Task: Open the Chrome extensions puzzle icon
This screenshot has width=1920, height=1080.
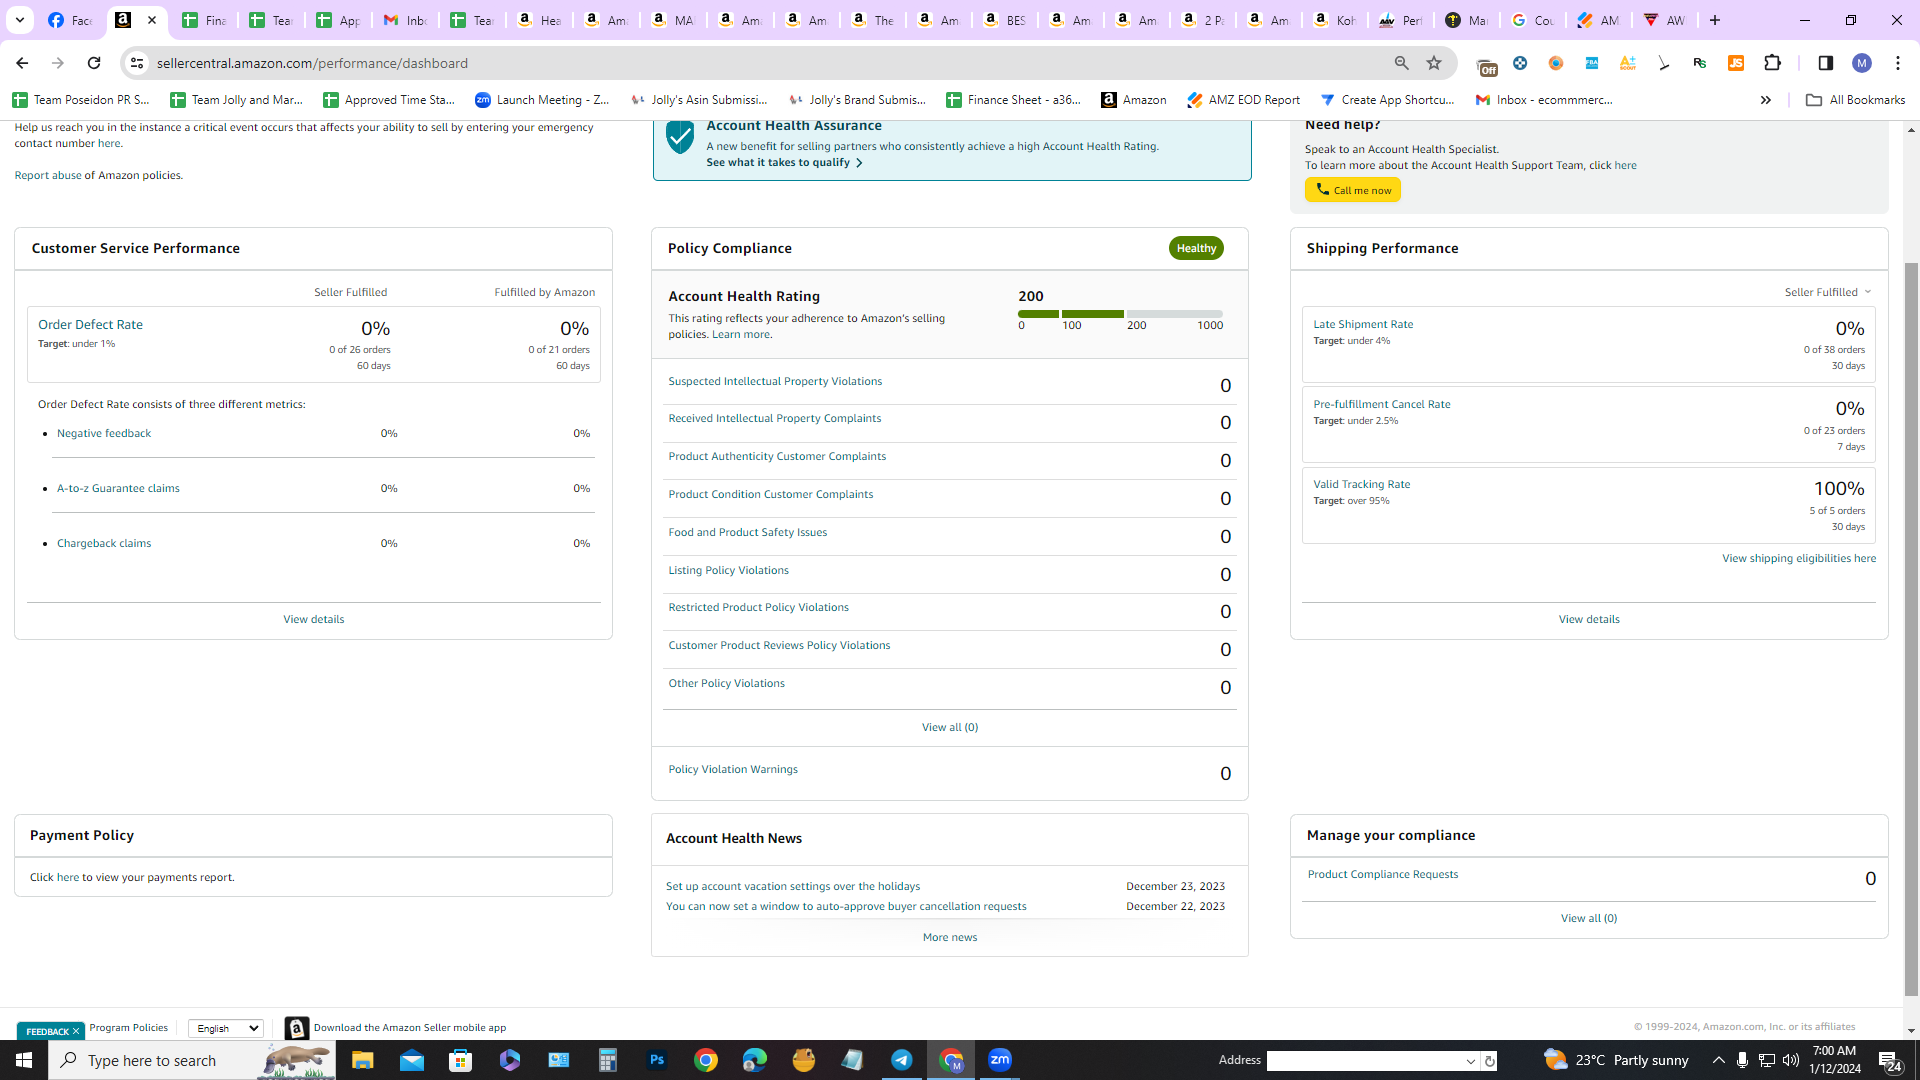Action: tap(1773, 63)
